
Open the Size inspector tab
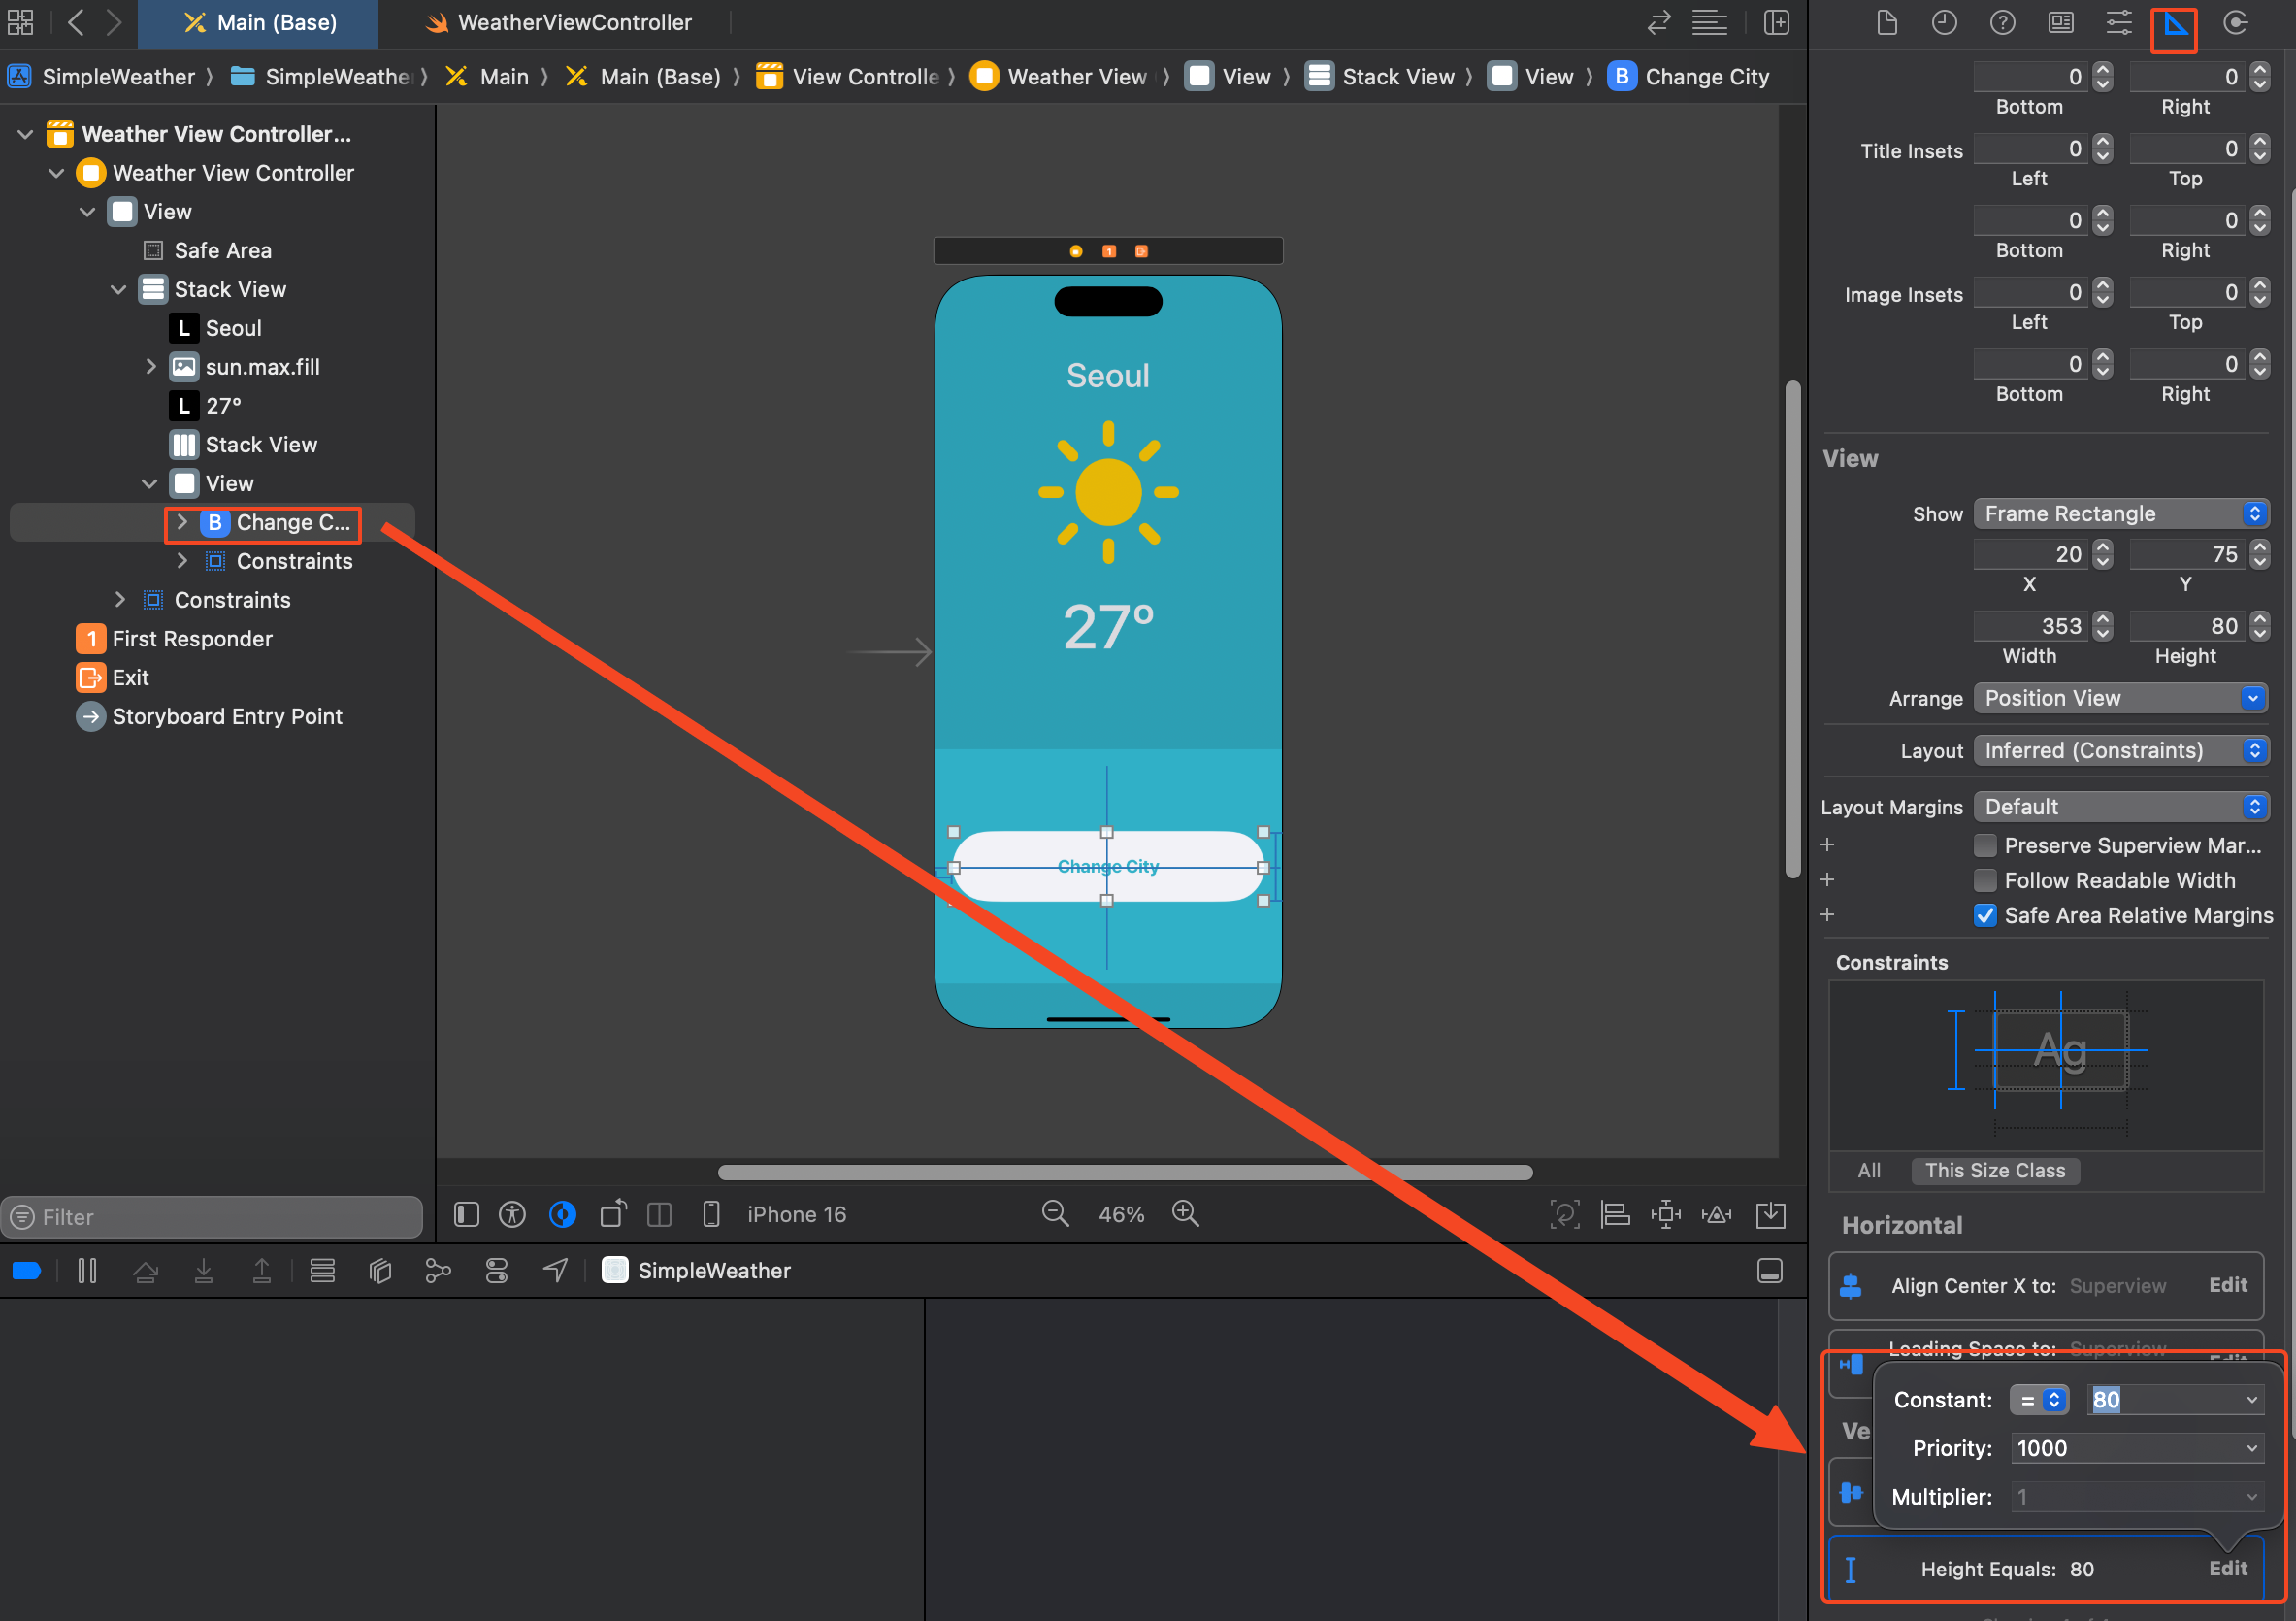click(2175, 24)
